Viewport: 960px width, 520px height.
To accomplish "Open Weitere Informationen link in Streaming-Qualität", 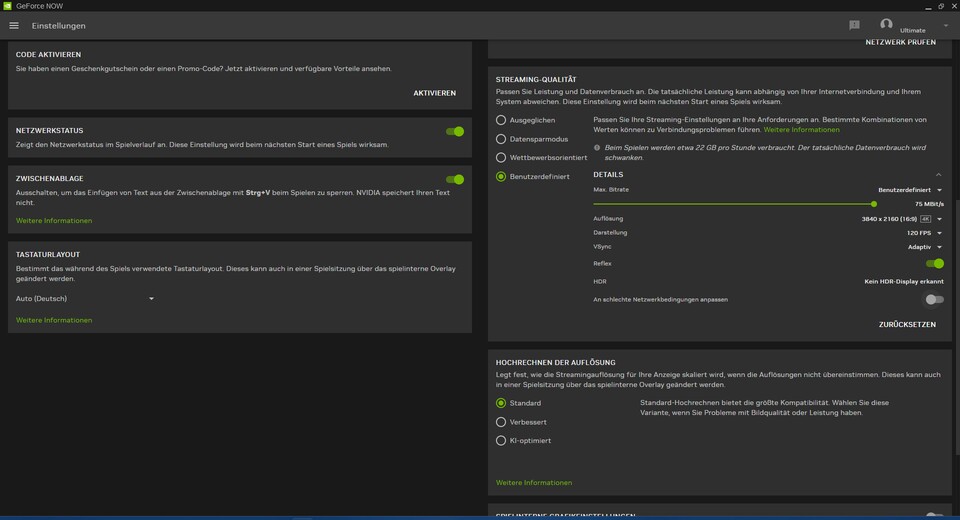I will pyautogui.click(x=801, y=130).
